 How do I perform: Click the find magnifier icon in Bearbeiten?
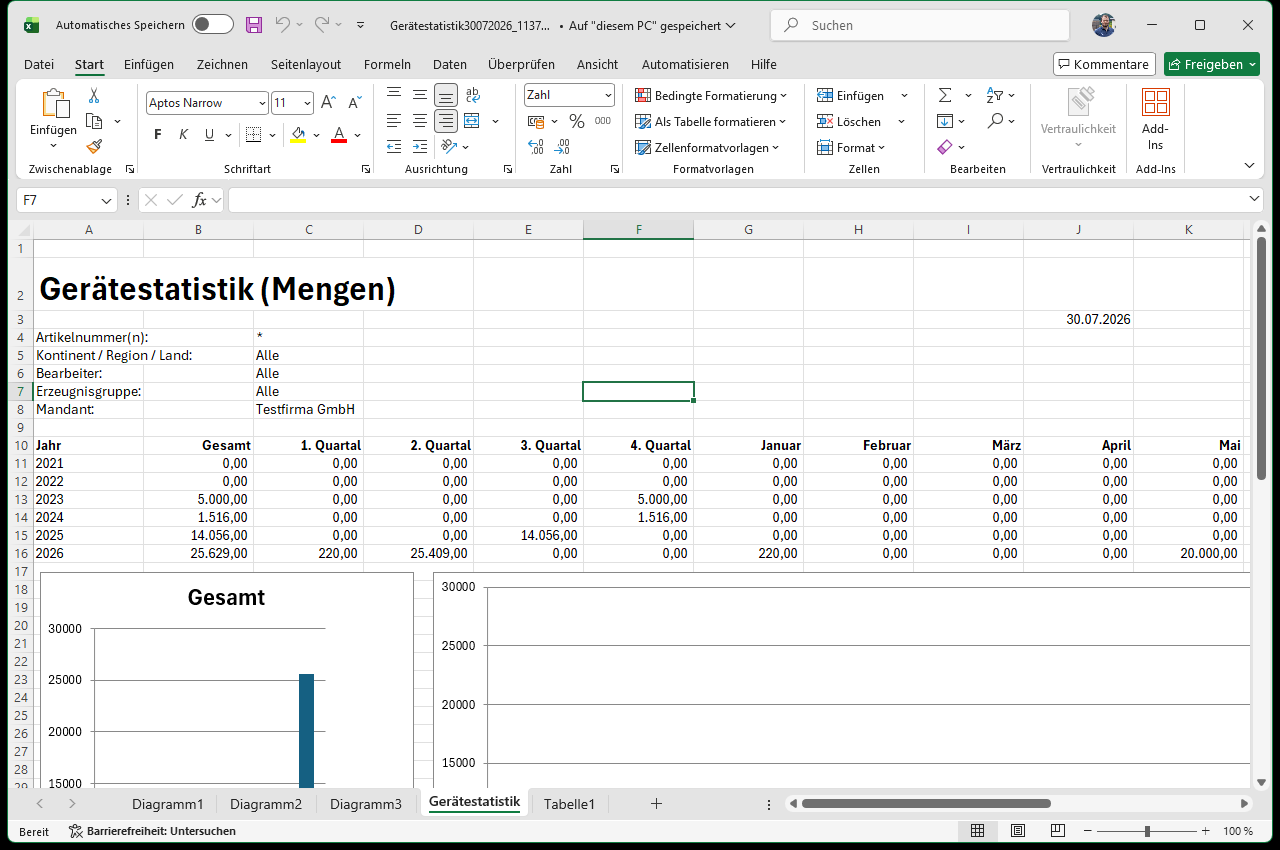coord(995,121)
